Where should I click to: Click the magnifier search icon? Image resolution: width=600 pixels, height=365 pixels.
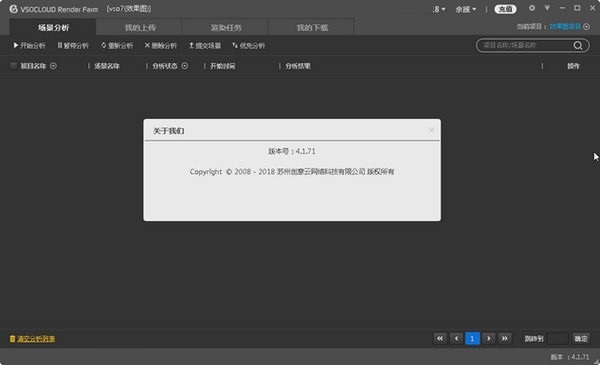pos(578,46)
